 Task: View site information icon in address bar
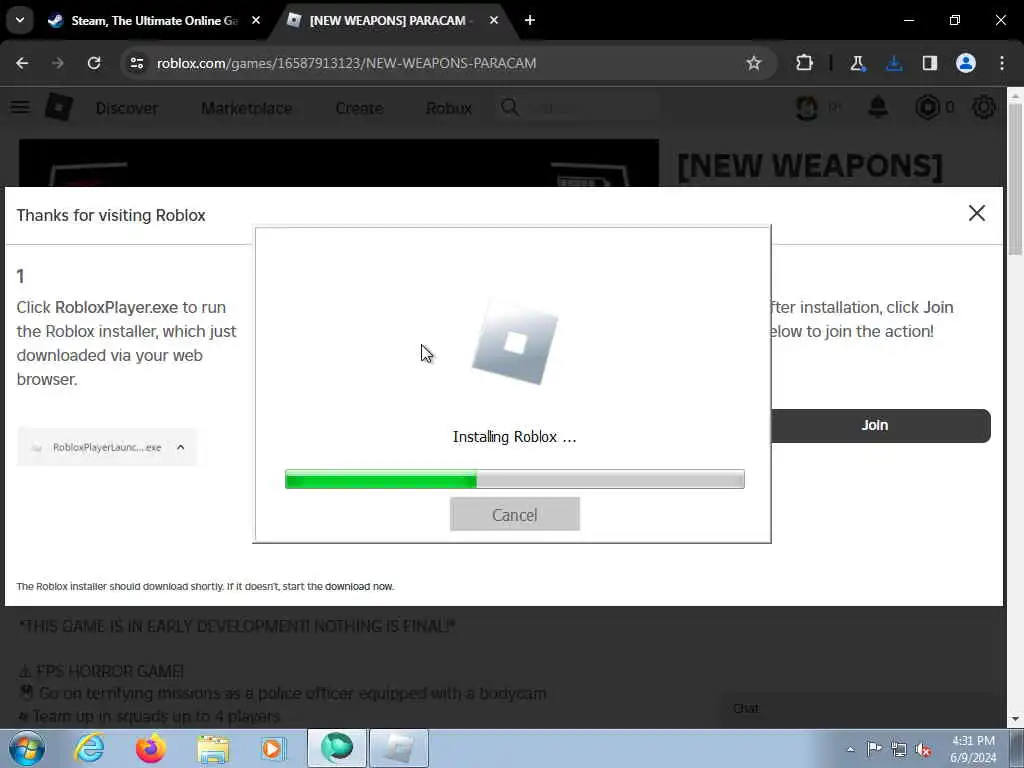coord(136,63)
